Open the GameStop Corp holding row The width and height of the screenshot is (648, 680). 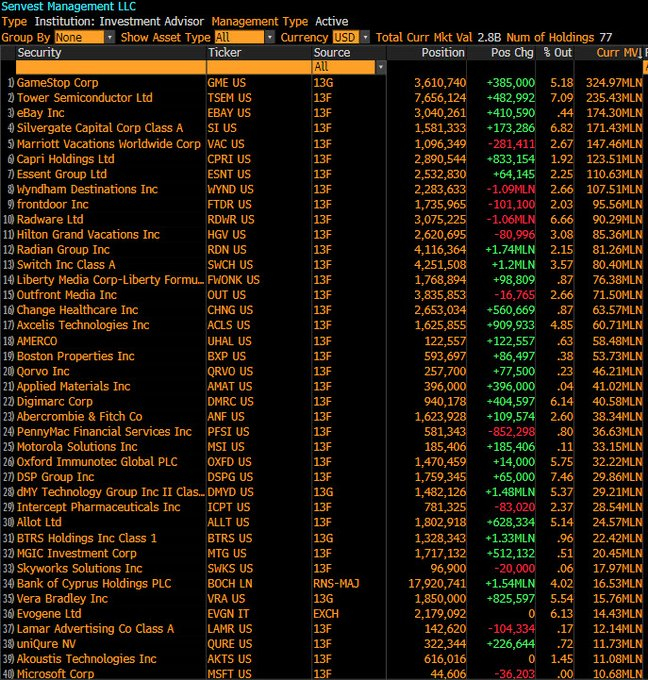(x=324, y=83)
